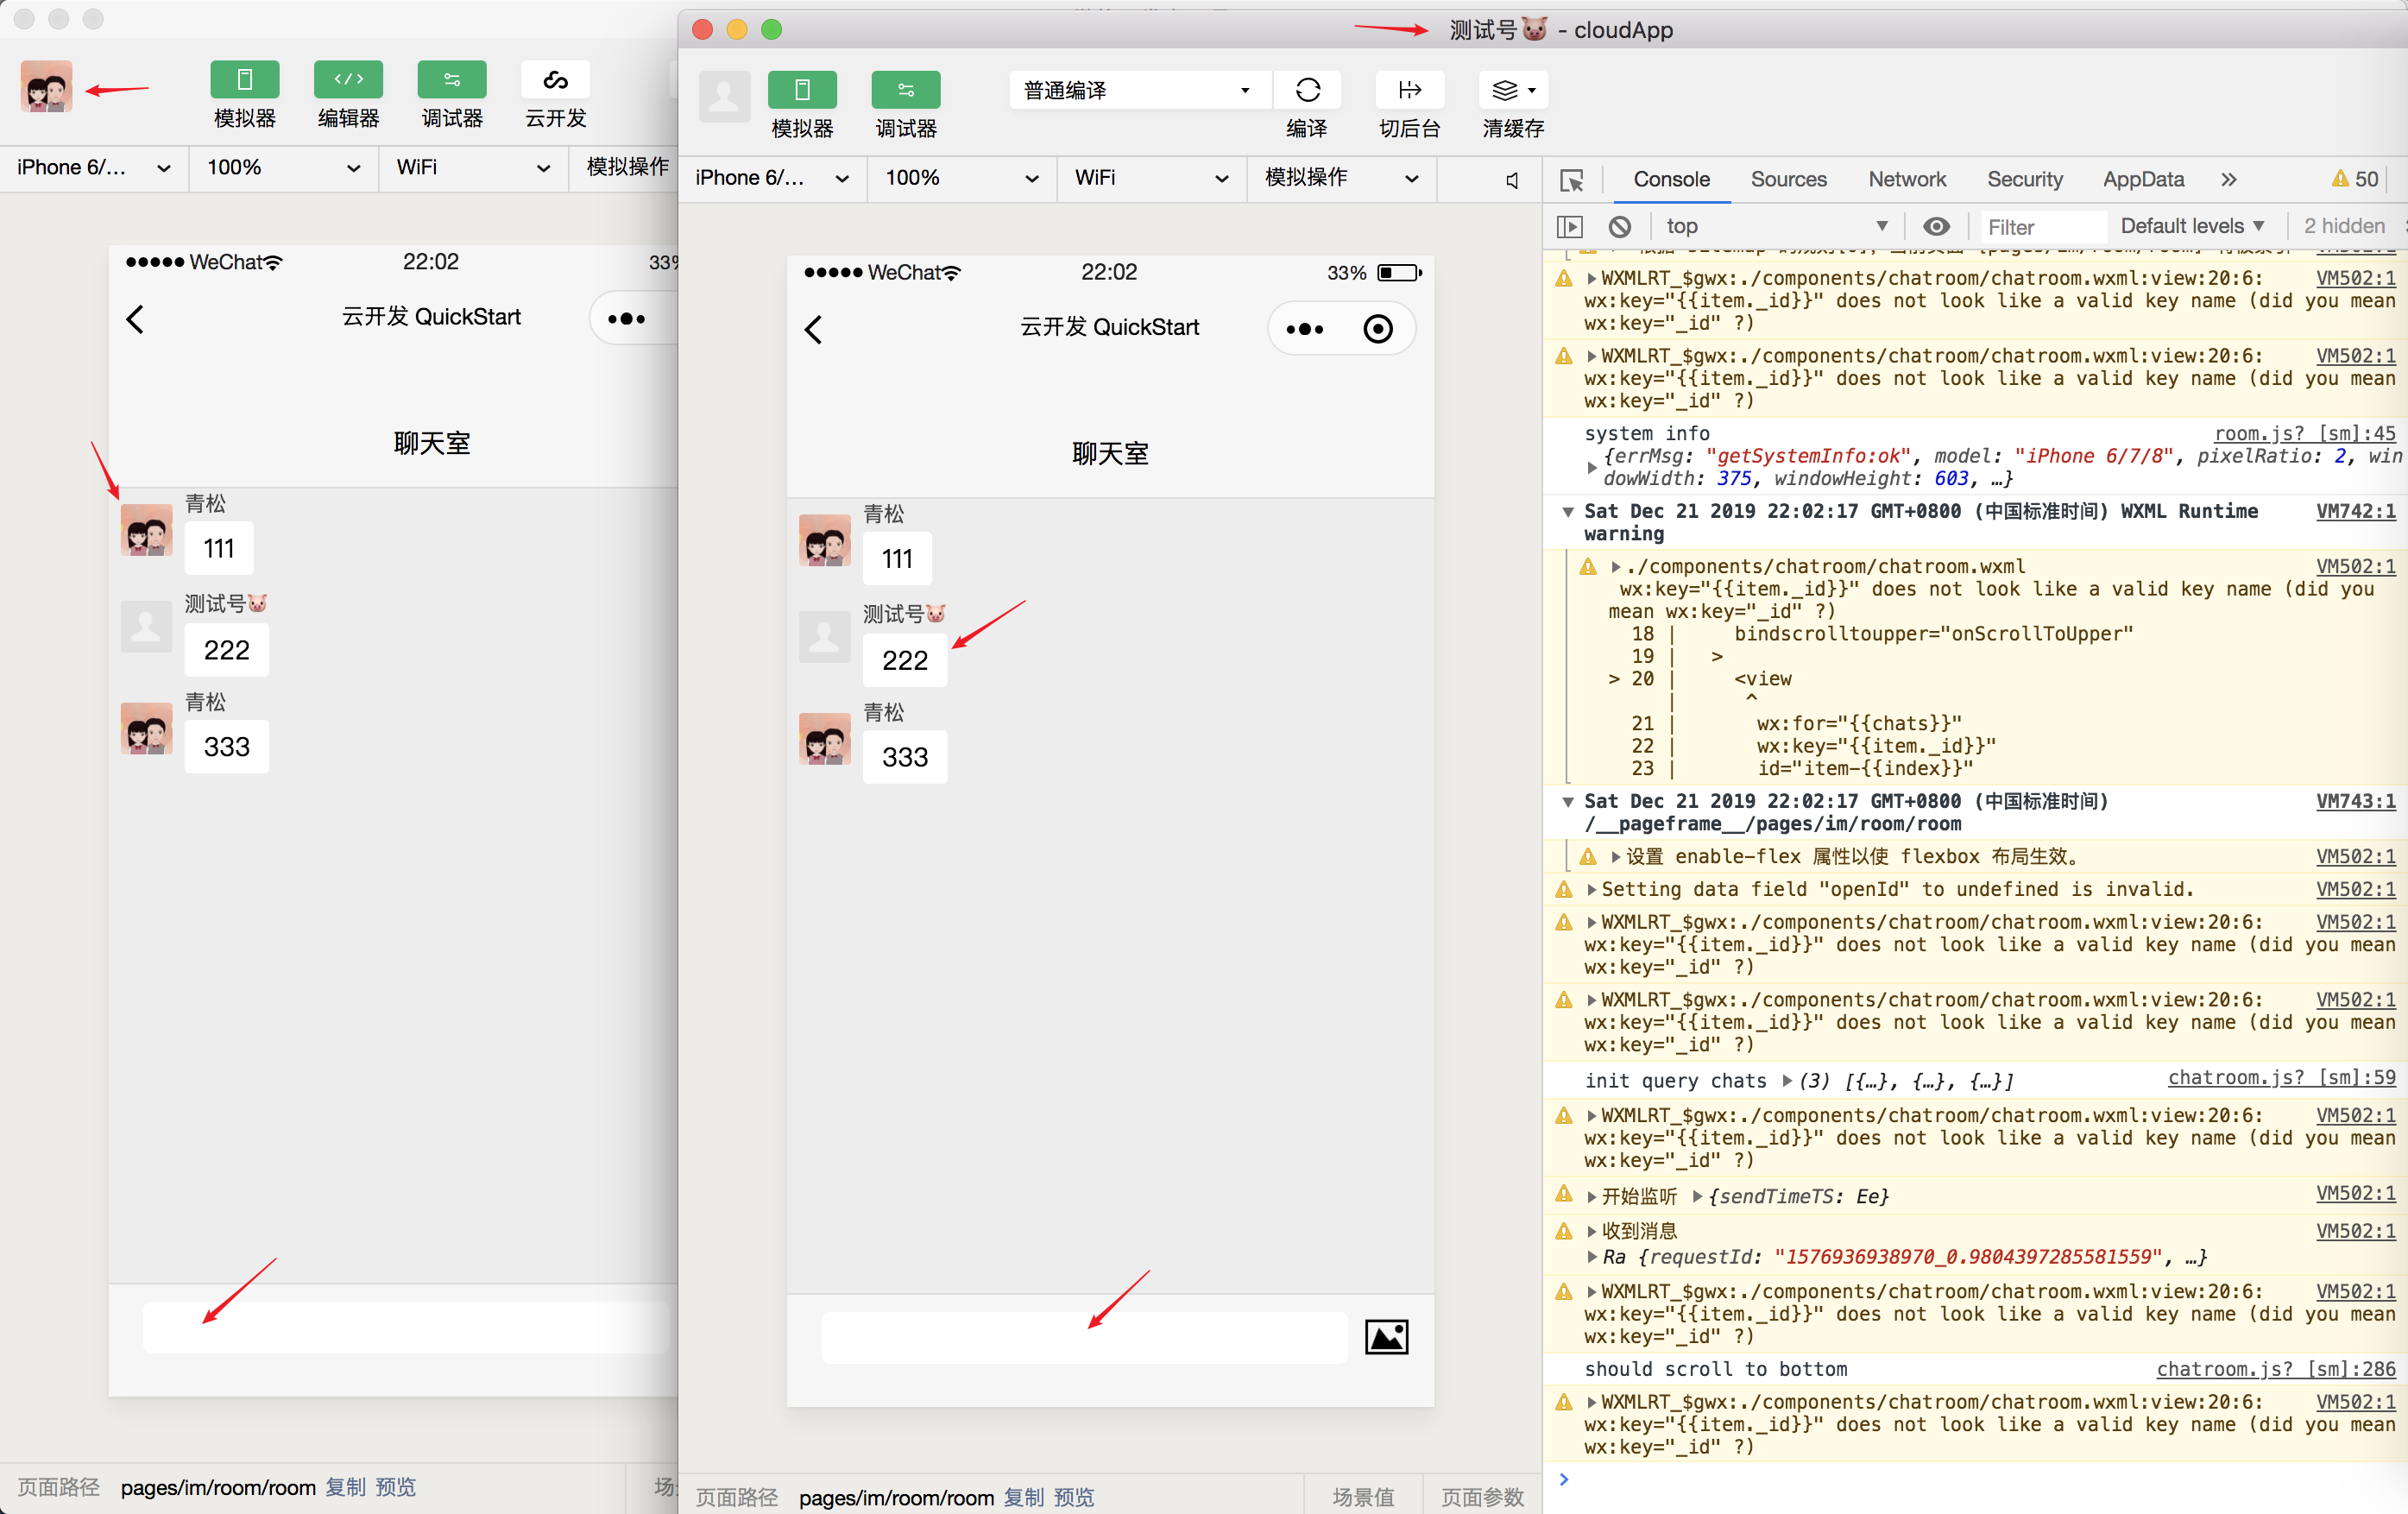The image size is (2408, 1514).
Task: Switch to the Console tab
Action: point(1671,179)
